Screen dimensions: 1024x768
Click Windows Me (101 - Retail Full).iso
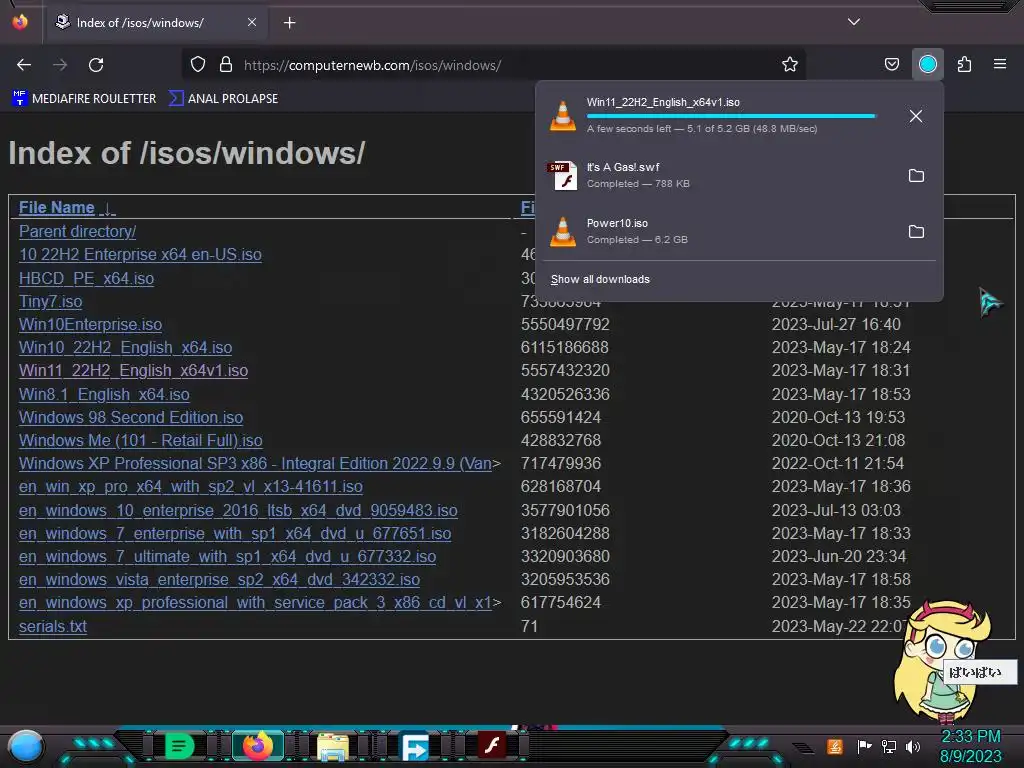pyautogui.click(x=140, y=441)
